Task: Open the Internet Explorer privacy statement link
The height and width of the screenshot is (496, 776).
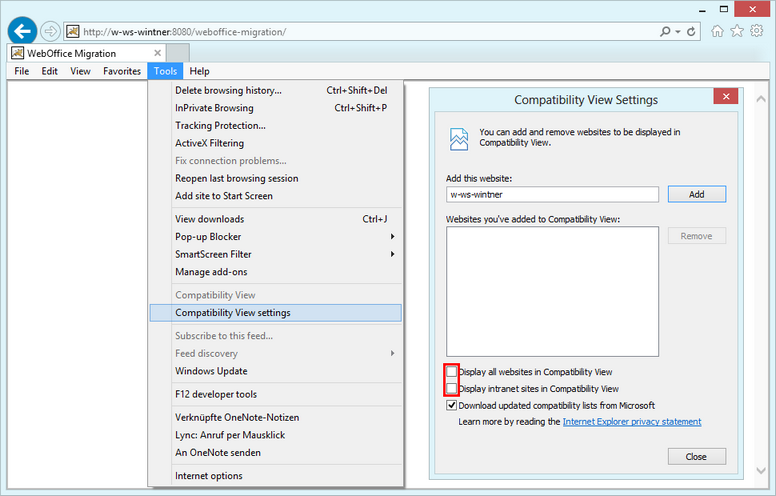Action: [632, 422]
